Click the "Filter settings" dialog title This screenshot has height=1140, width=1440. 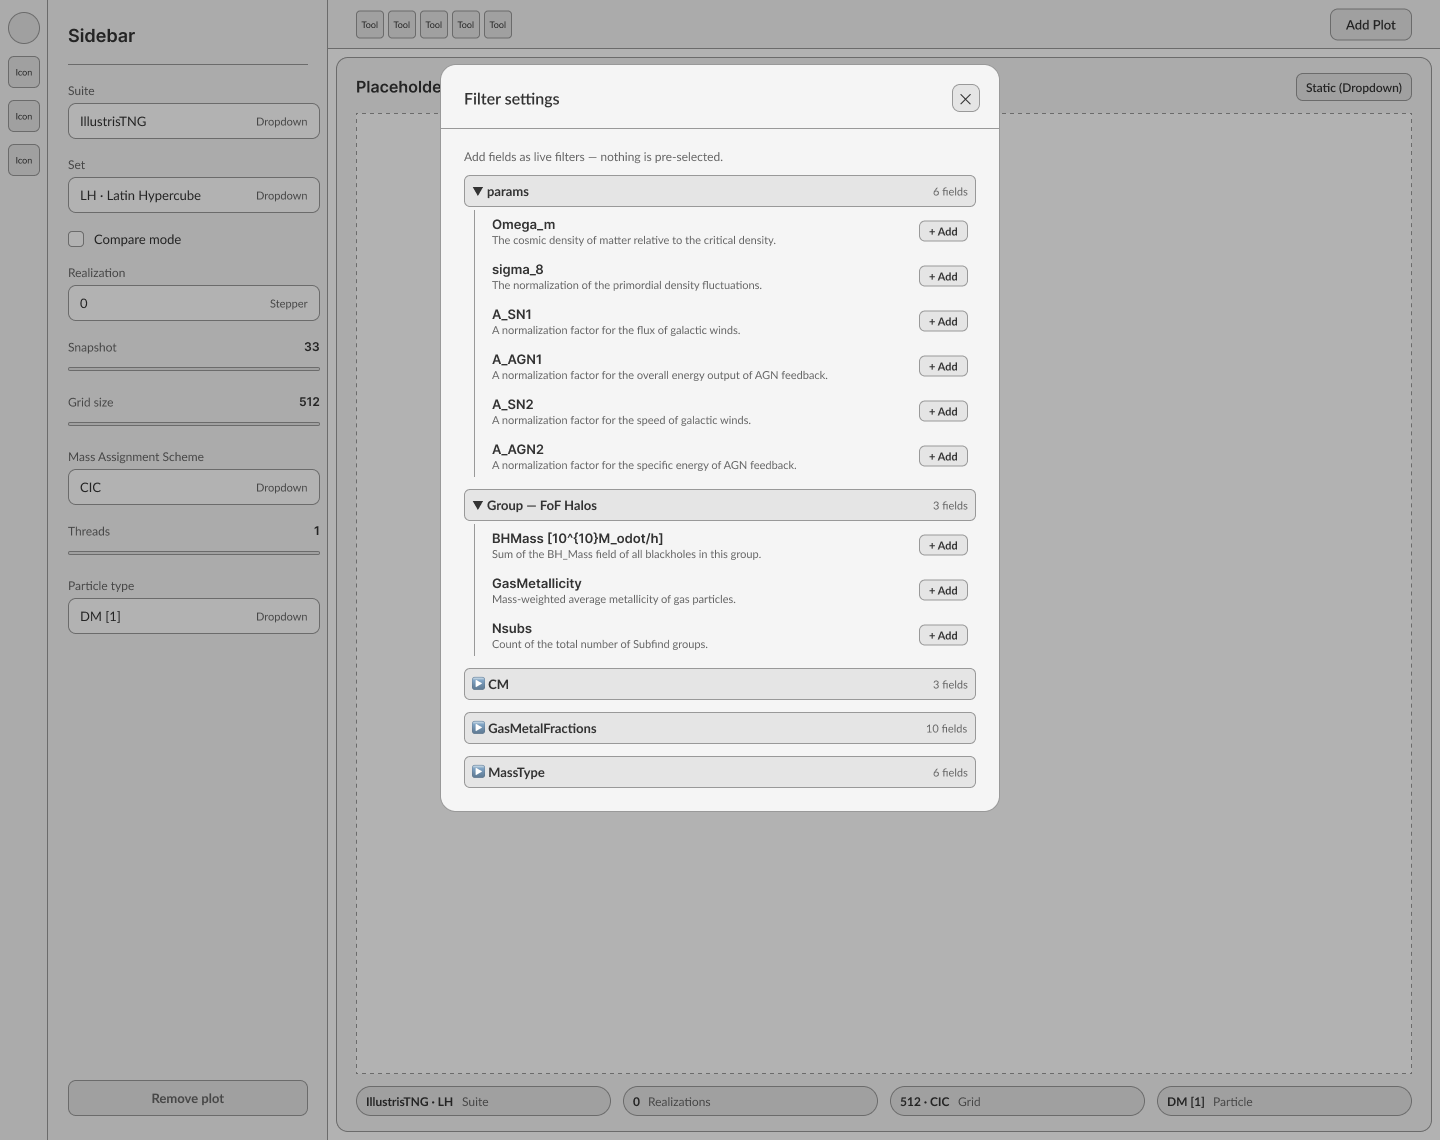coord(512,99)
